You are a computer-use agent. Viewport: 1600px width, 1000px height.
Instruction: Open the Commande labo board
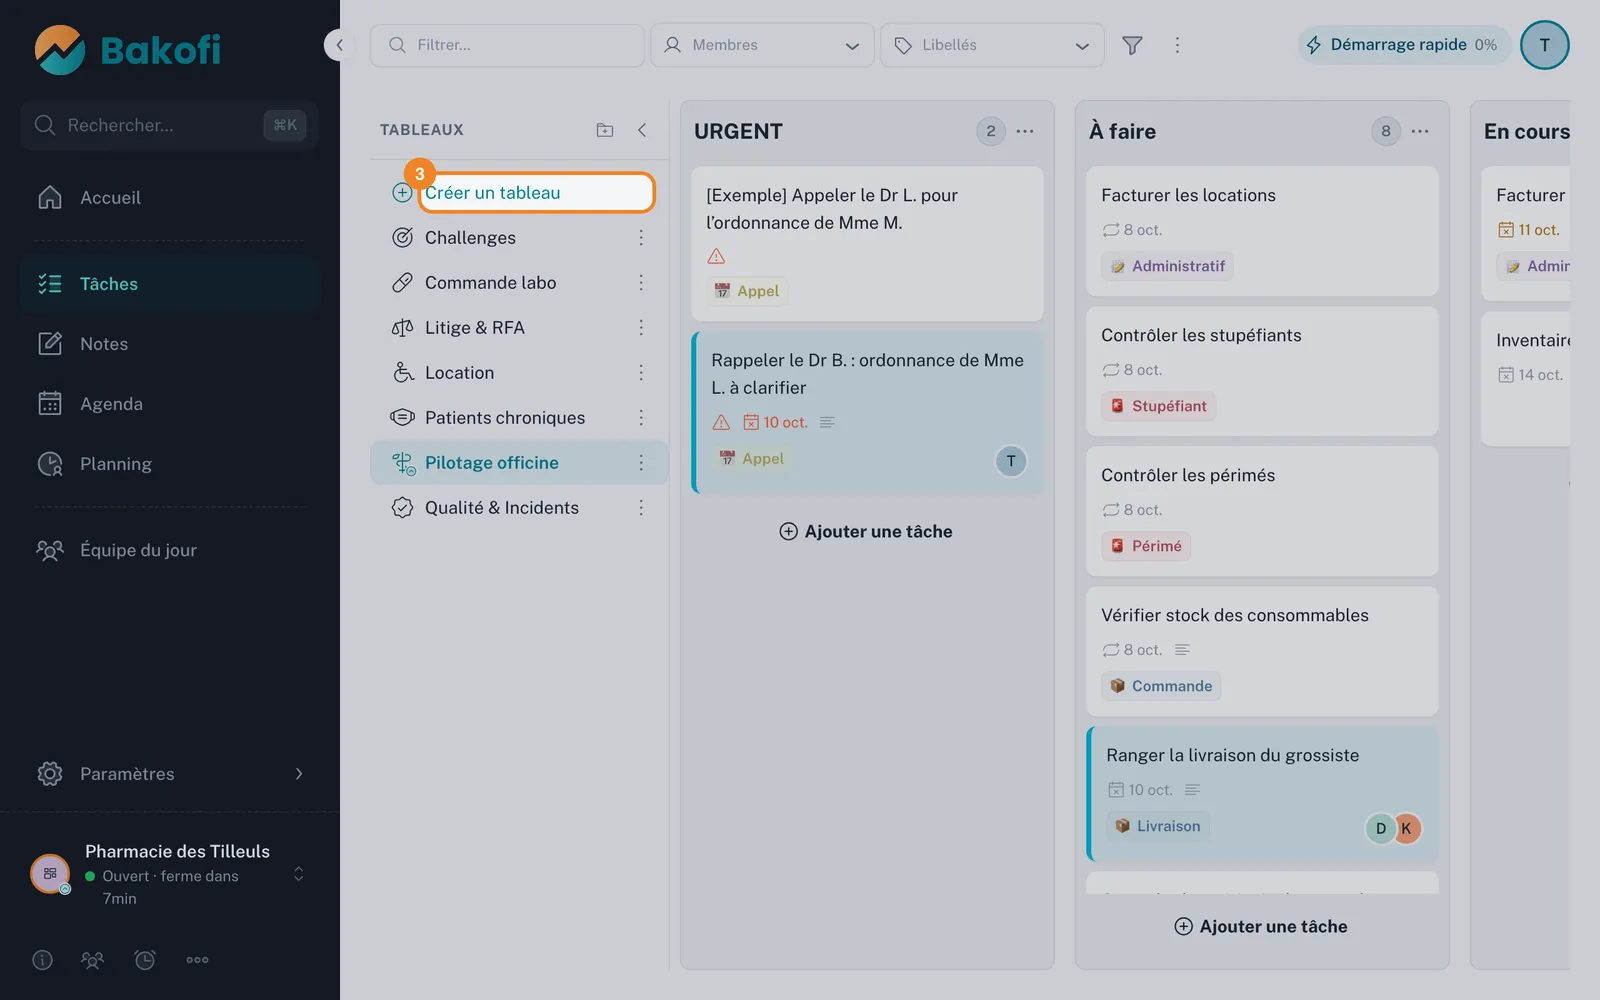(519, 283)
